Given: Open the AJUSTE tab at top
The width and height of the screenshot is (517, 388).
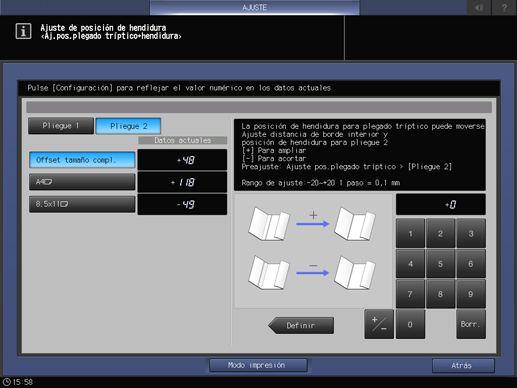Looking at the screenshot, I should coord(255,7).
